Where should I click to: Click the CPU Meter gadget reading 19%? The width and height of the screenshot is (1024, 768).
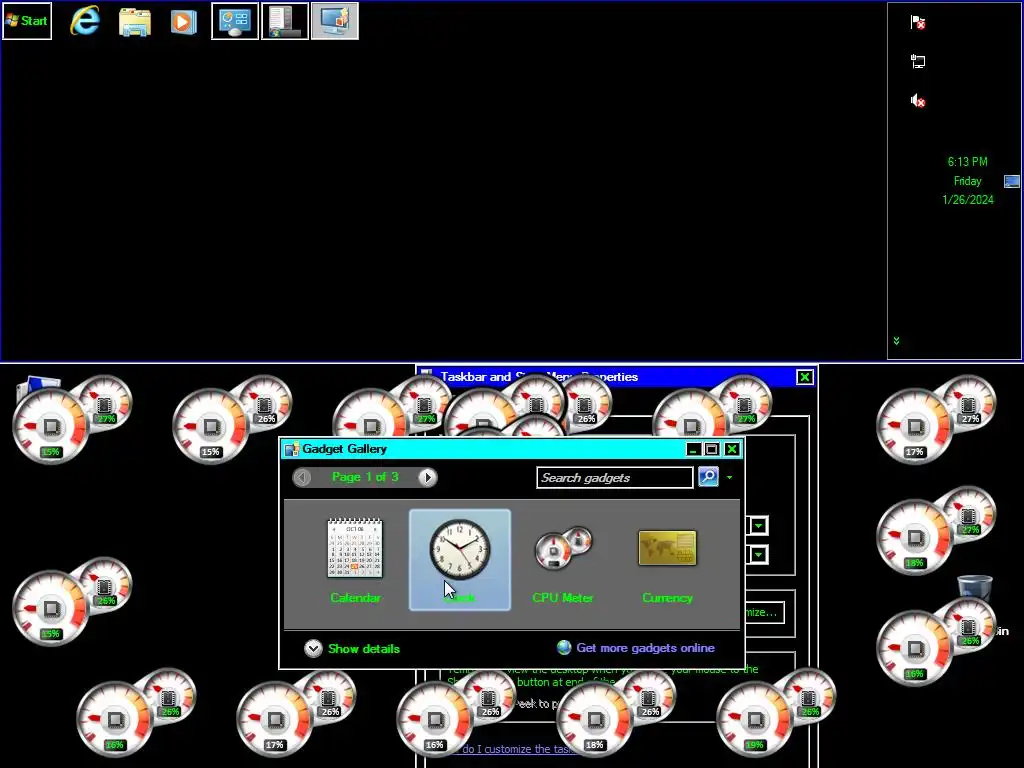click(x=776, y=712)
